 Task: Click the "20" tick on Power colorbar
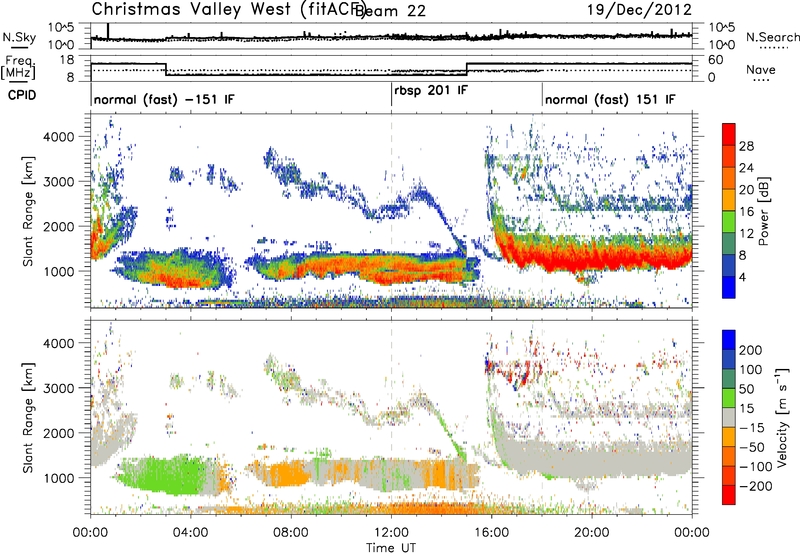[746, 190]
